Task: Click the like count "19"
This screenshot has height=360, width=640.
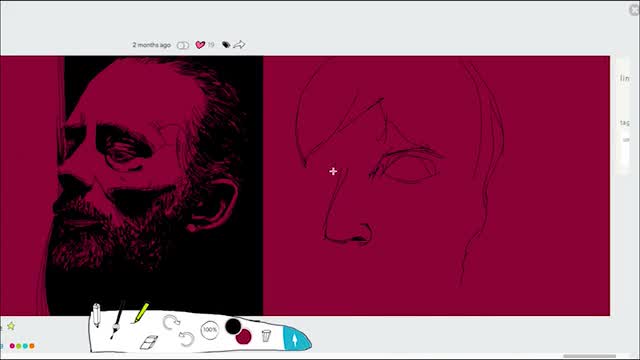Action: (211, 45)
